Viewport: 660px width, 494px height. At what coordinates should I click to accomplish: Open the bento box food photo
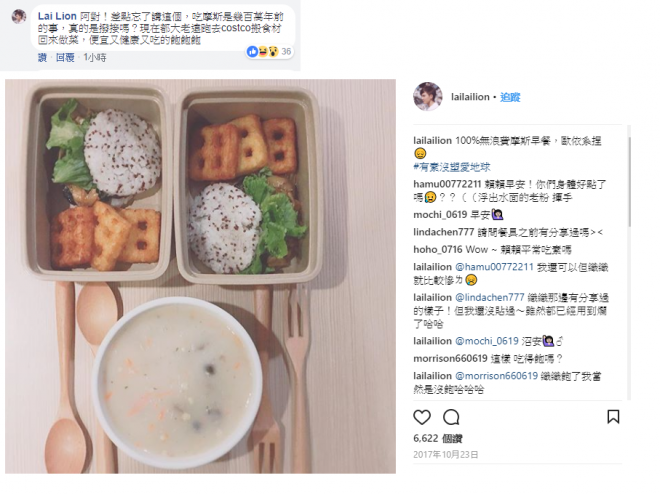coord(200,276)
